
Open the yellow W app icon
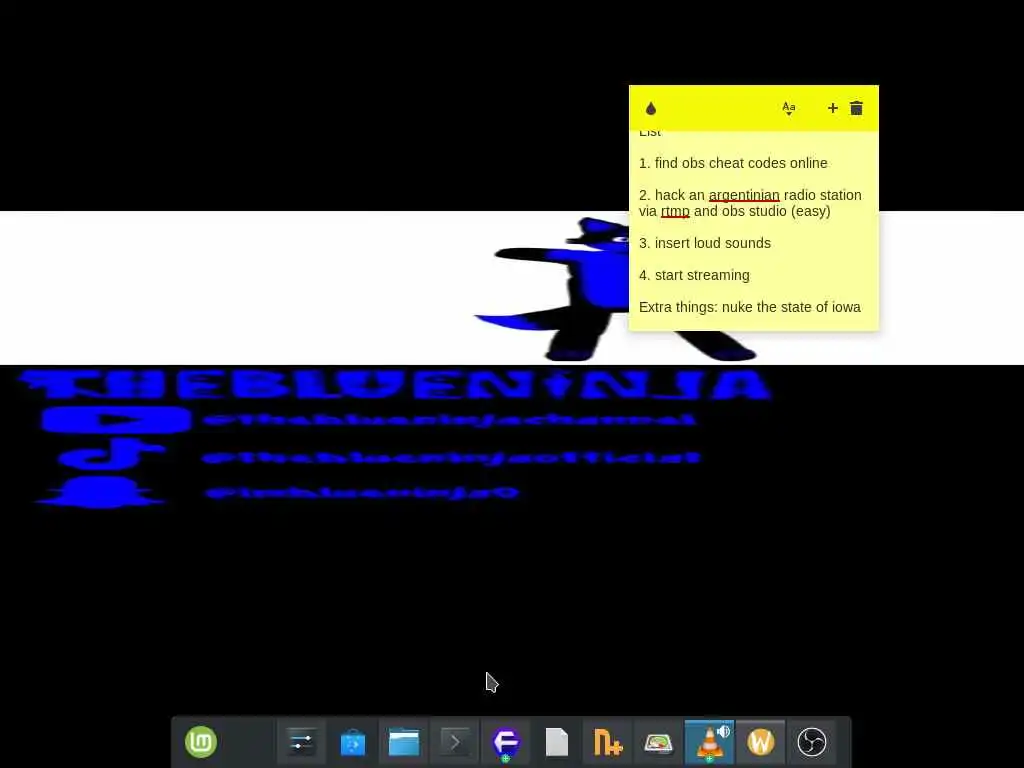[x=761, y=743]
